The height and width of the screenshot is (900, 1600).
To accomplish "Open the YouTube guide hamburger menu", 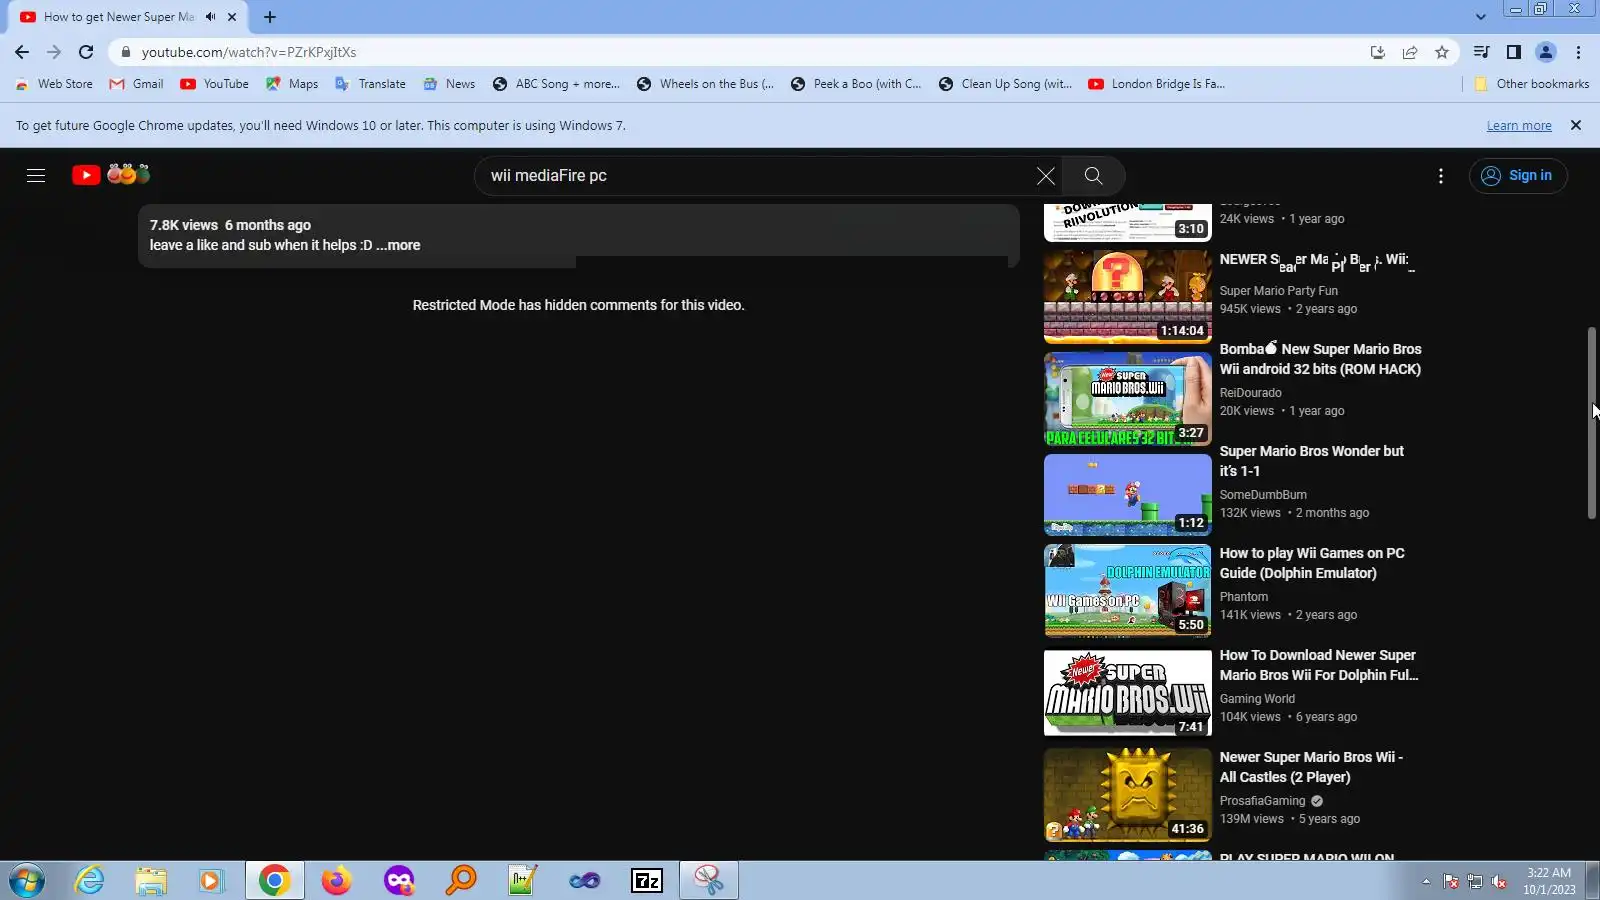I will (36, 176).
